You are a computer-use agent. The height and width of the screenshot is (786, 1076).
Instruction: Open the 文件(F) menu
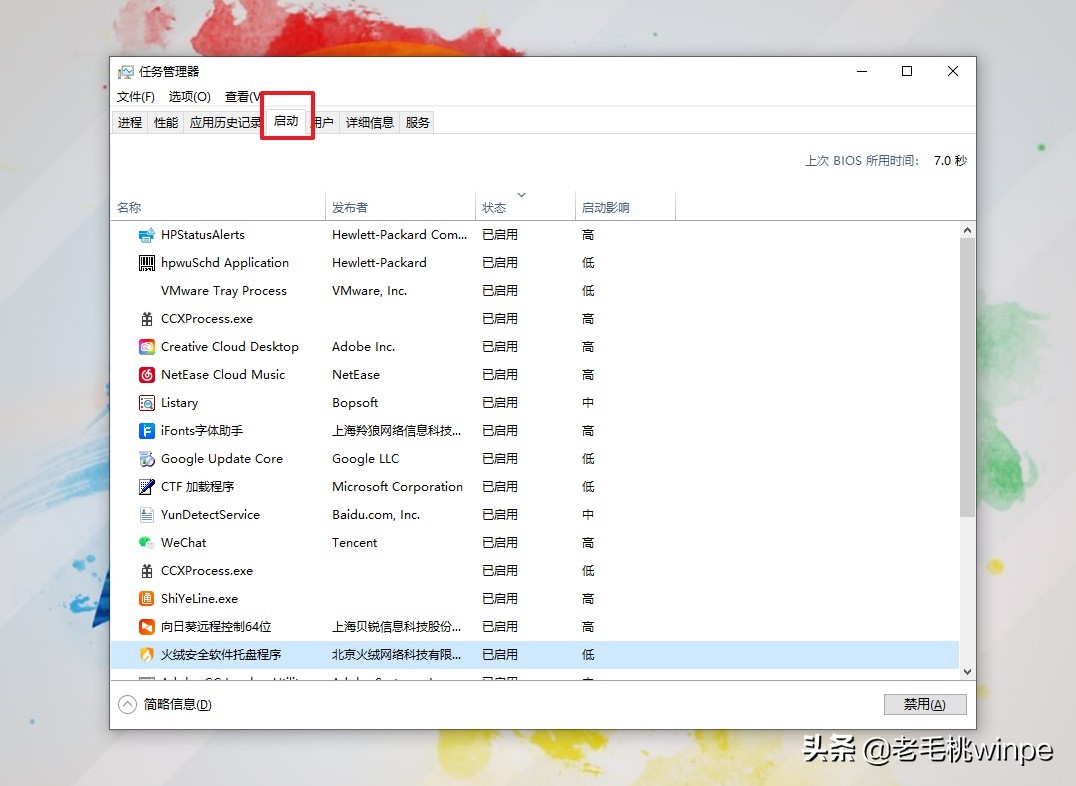pos(135,97)
